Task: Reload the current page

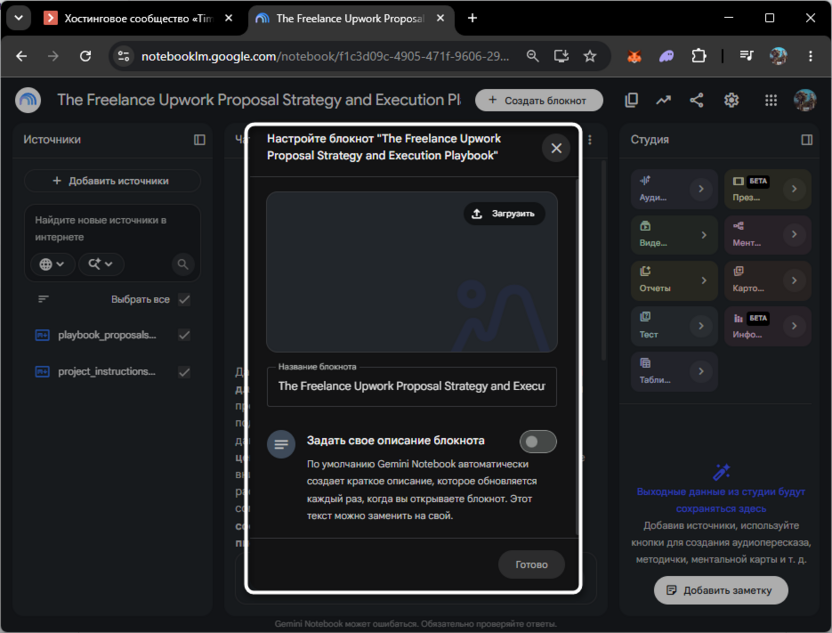Action: point(85,56)
